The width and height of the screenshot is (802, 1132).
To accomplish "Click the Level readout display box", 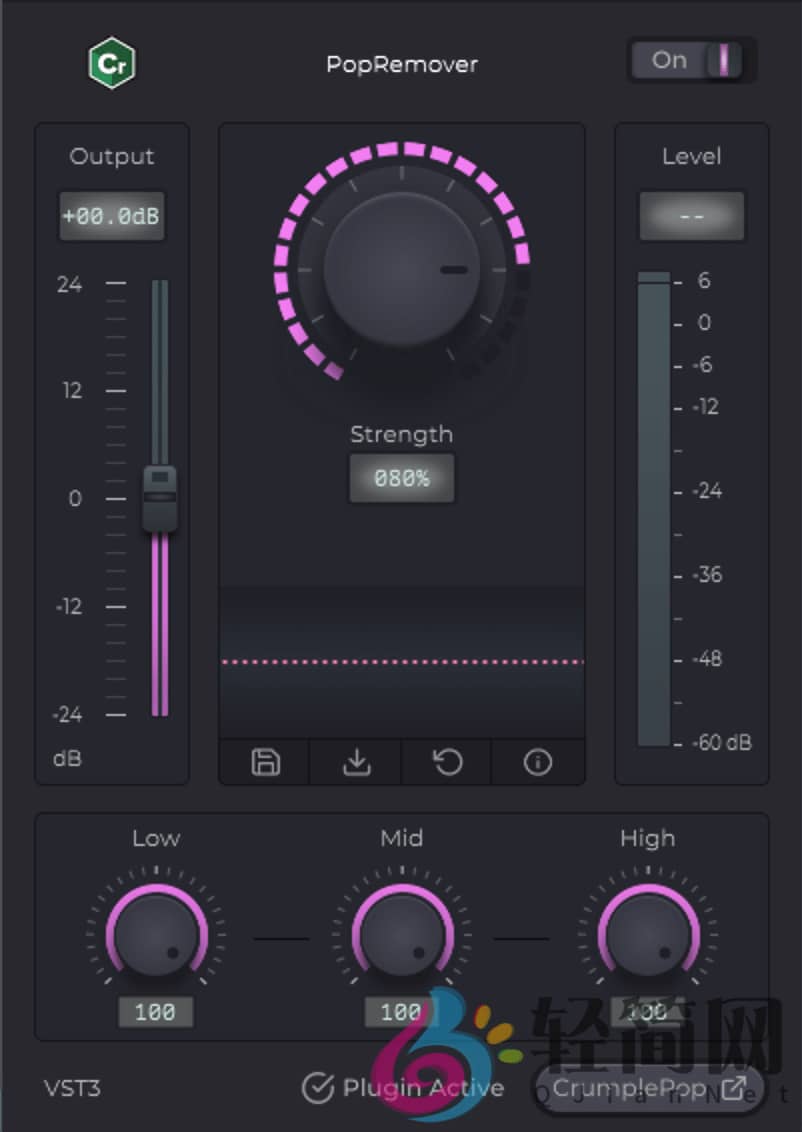I will pos(692,217).
